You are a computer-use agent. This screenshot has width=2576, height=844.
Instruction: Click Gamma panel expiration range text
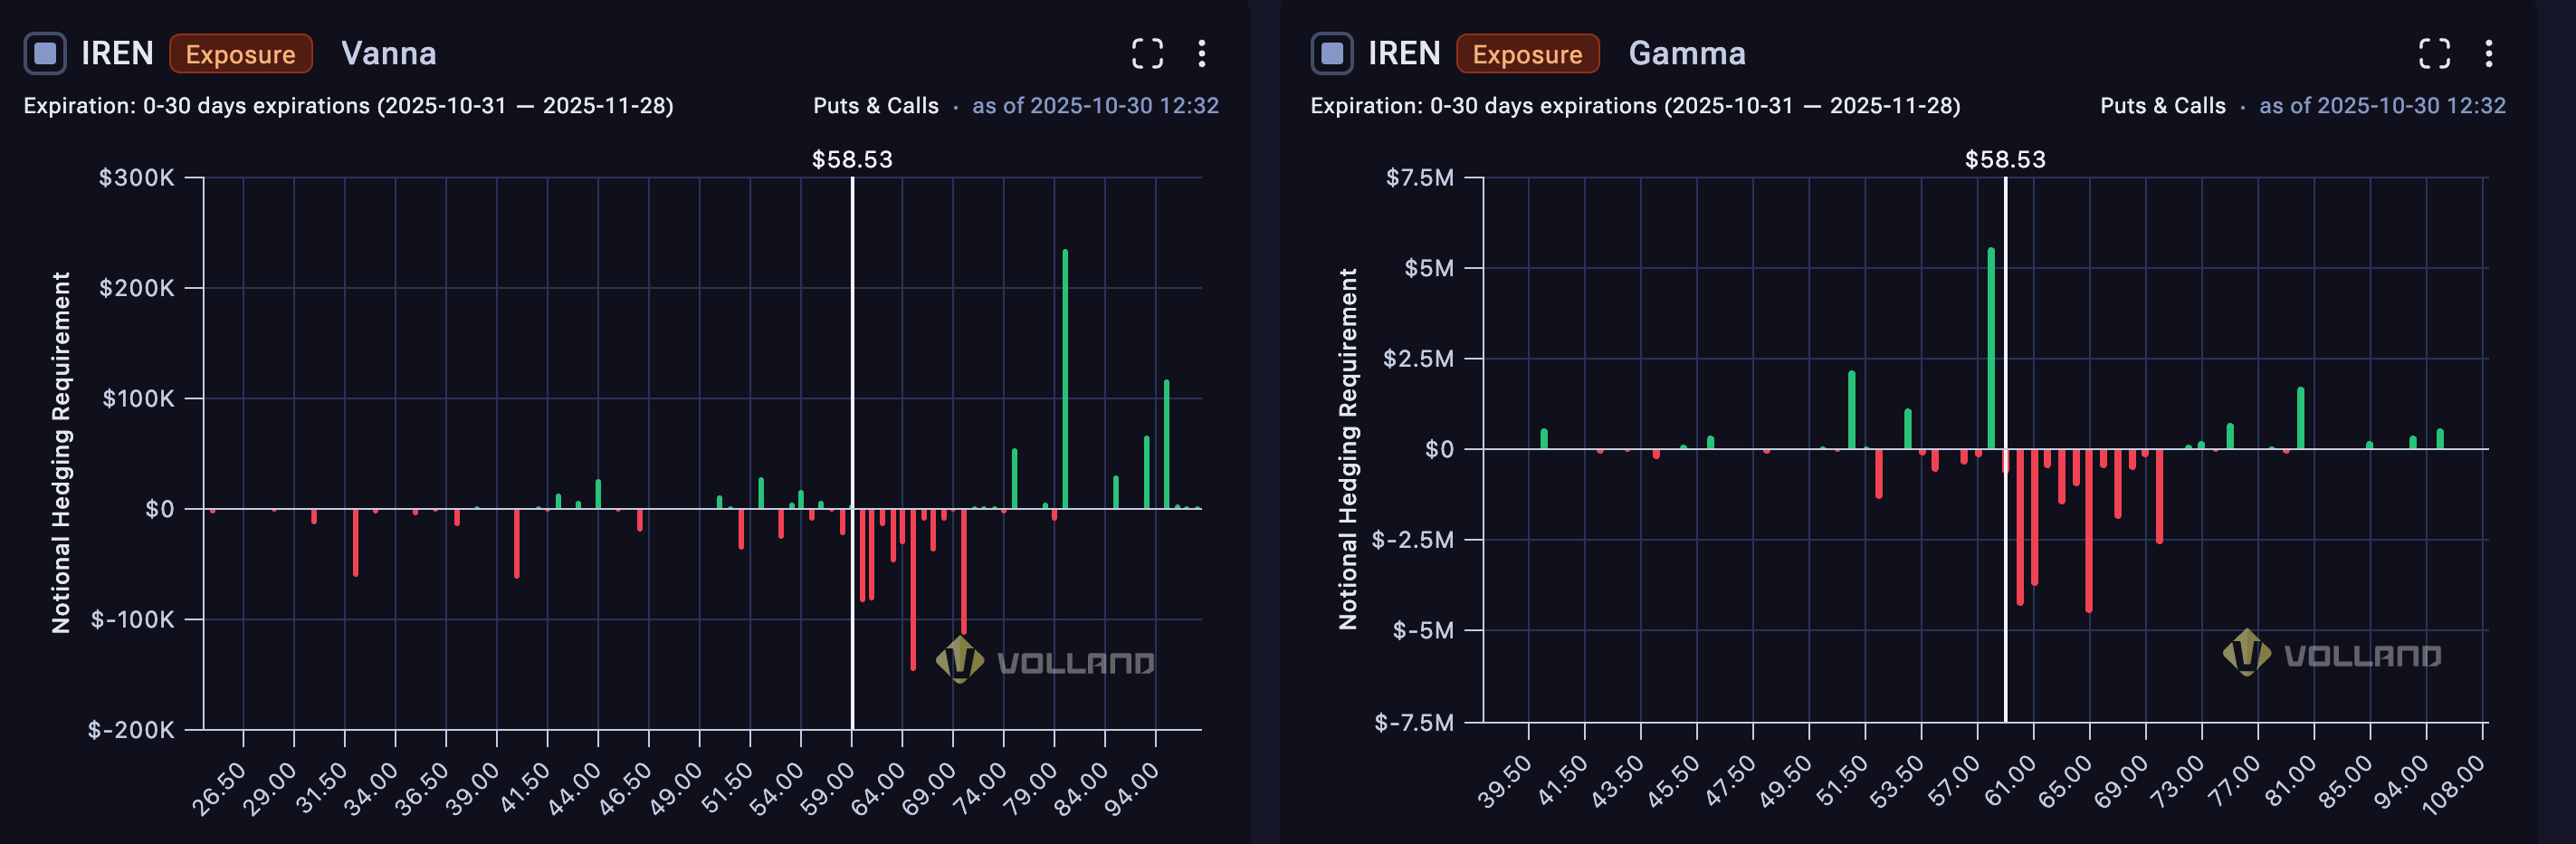coord(1635,106)
